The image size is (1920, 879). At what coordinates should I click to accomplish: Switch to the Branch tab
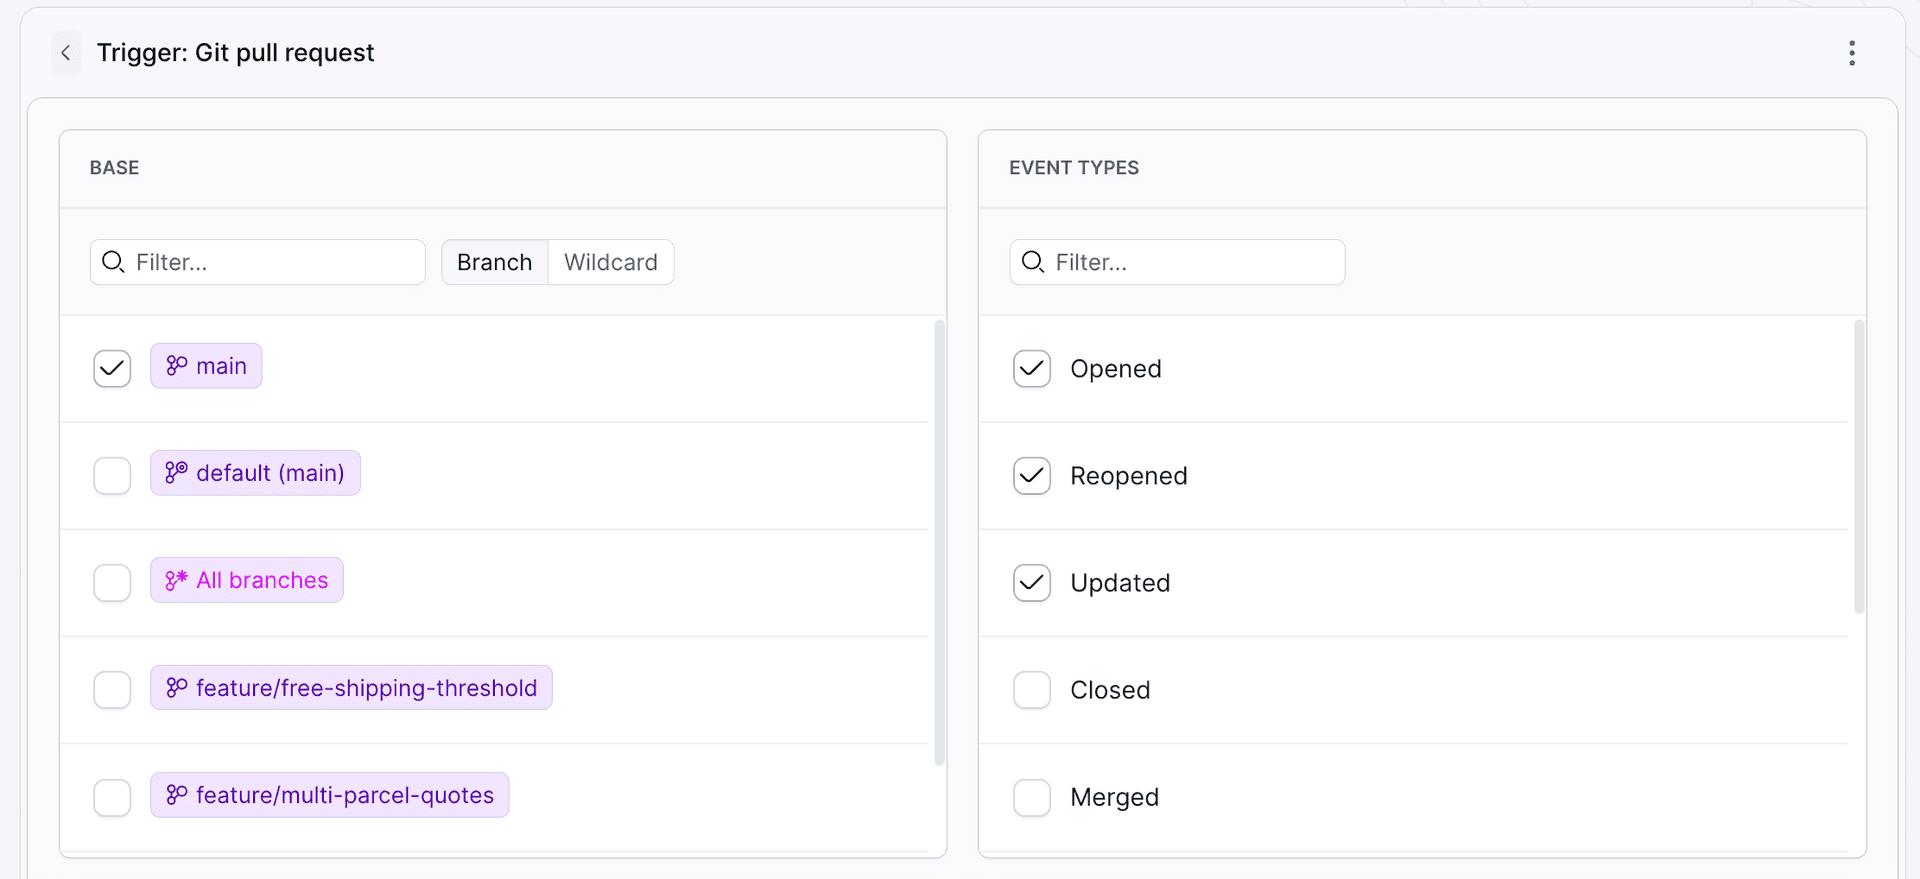(x=495, y=262)
